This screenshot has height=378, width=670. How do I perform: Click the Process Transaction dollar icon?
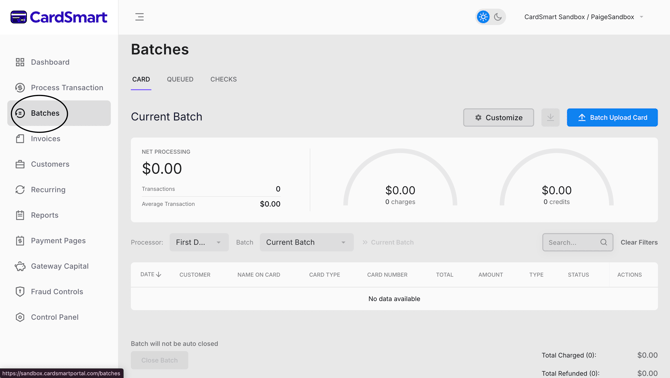click(20, 88)
